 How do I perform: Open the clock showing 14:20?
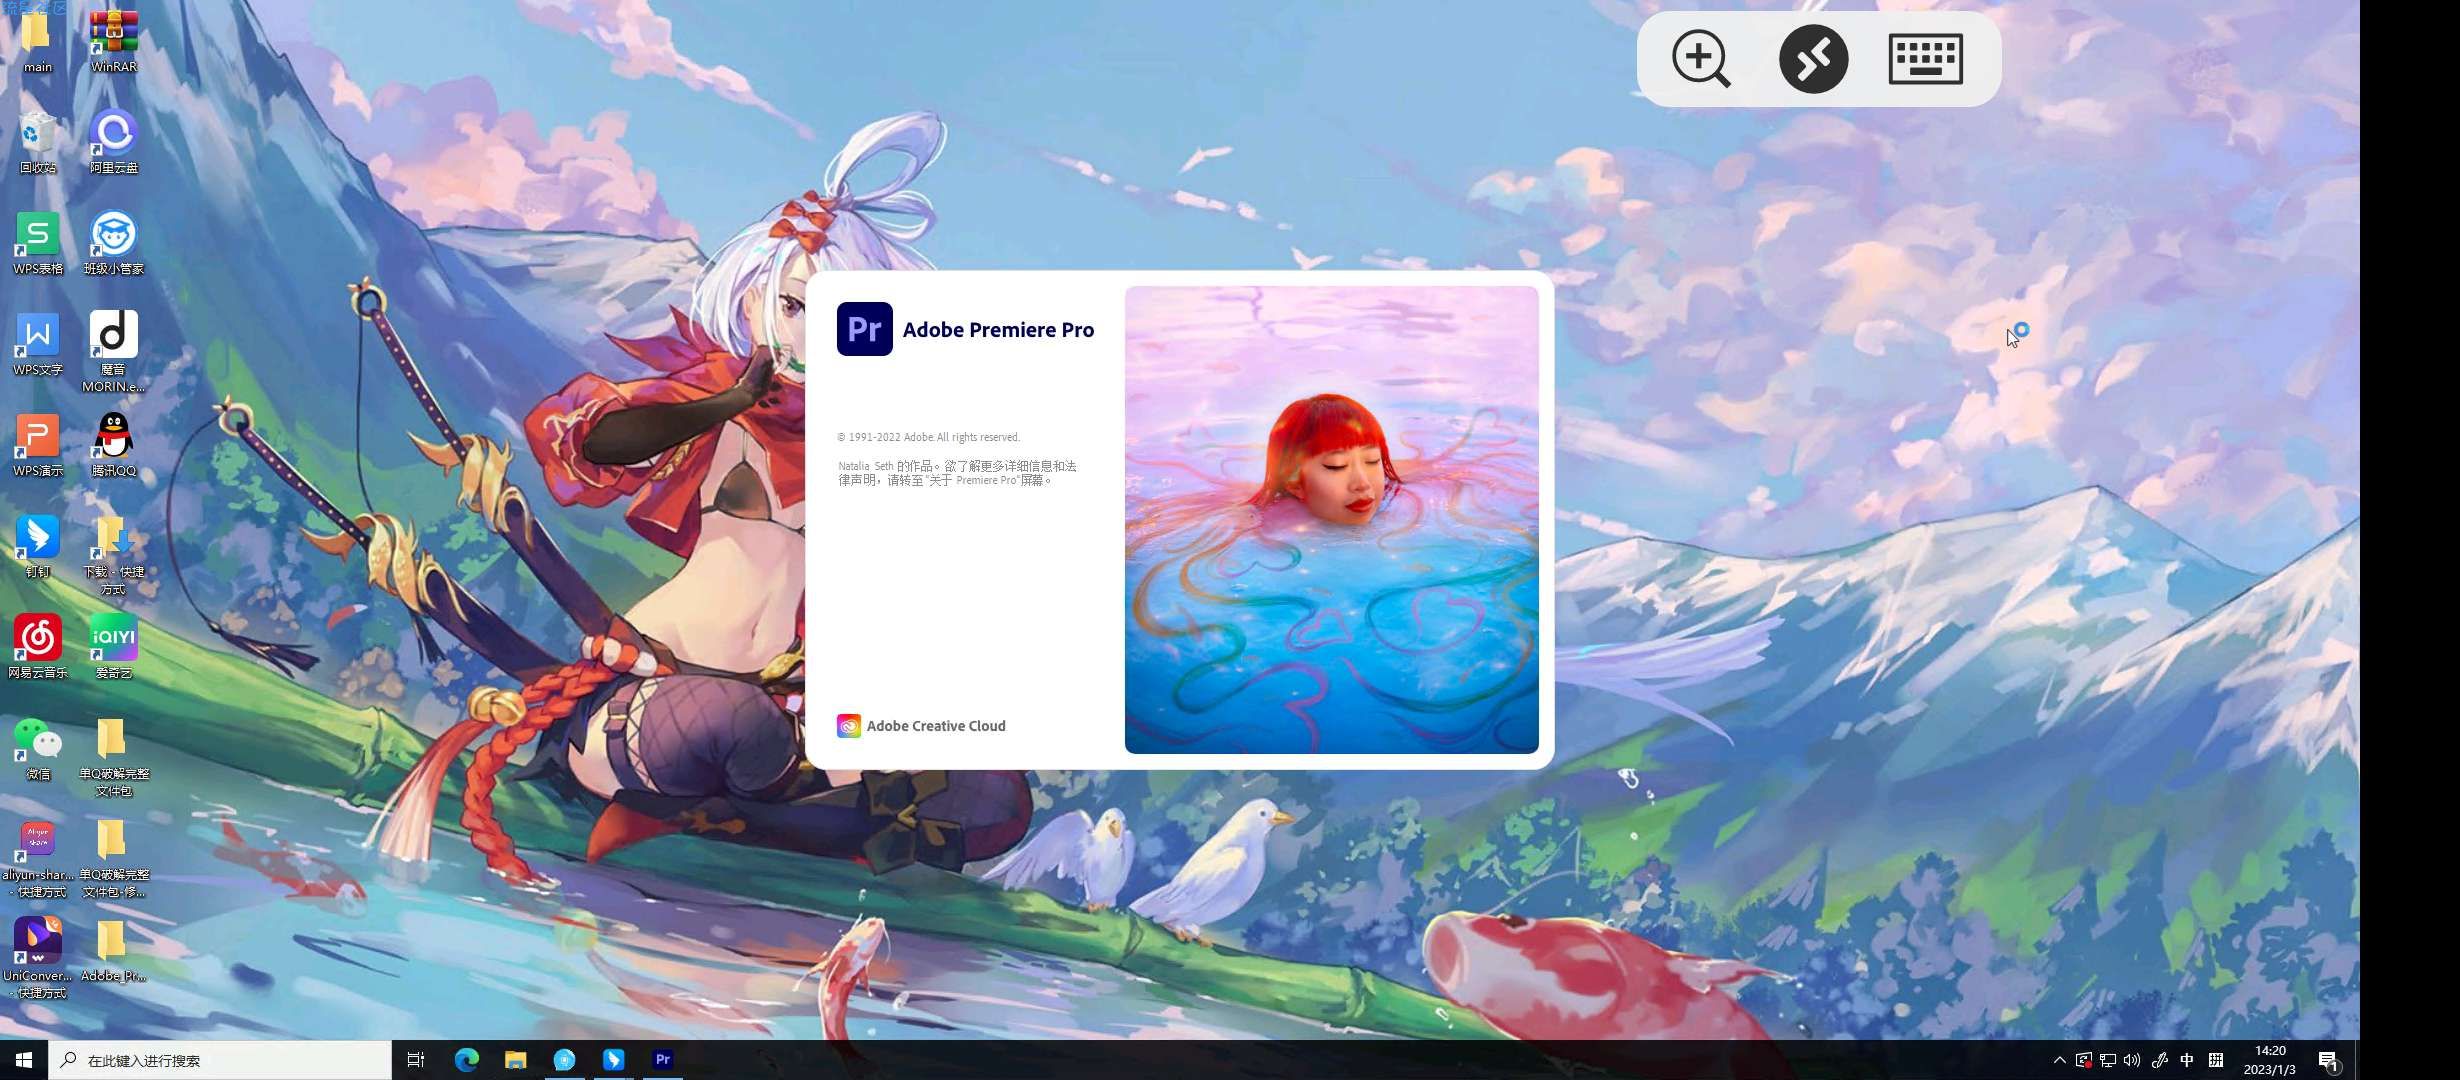point(2270,1060)
